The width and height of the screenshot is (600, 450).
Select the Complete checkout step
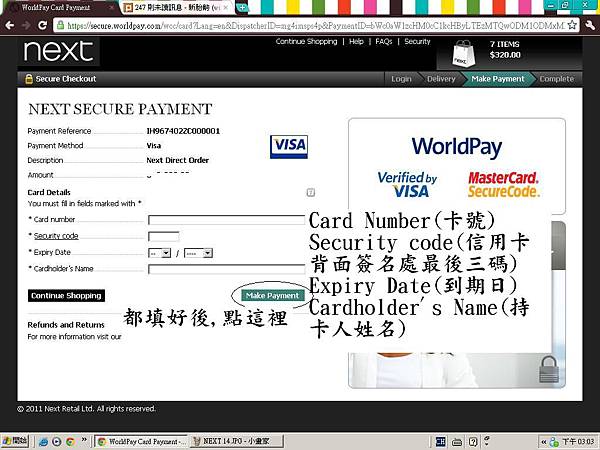pos(557,79)
